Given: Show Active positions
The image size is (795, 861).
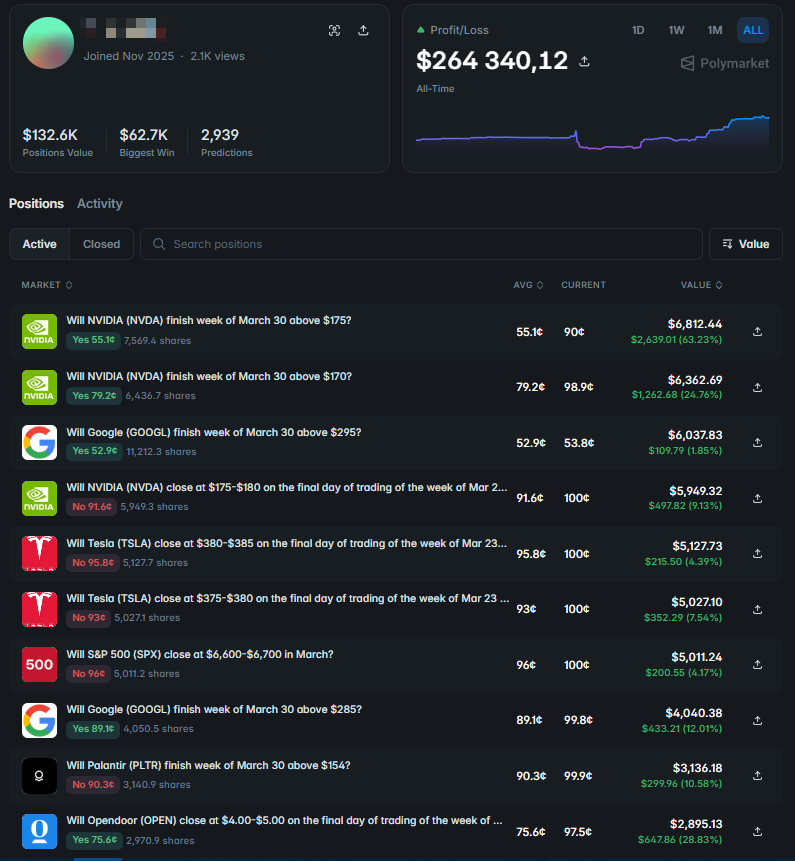Looking at the screenshot, I should [40, 244].
